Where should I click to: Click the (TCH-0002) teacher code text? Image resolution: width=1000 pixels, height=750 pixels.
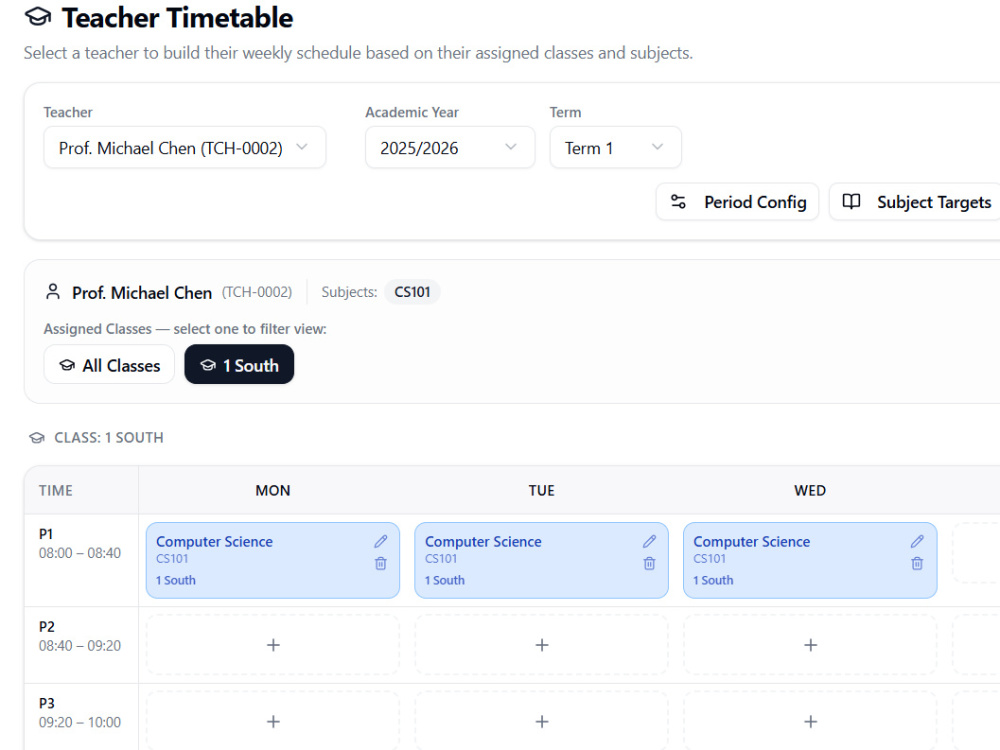pos(257,292)
